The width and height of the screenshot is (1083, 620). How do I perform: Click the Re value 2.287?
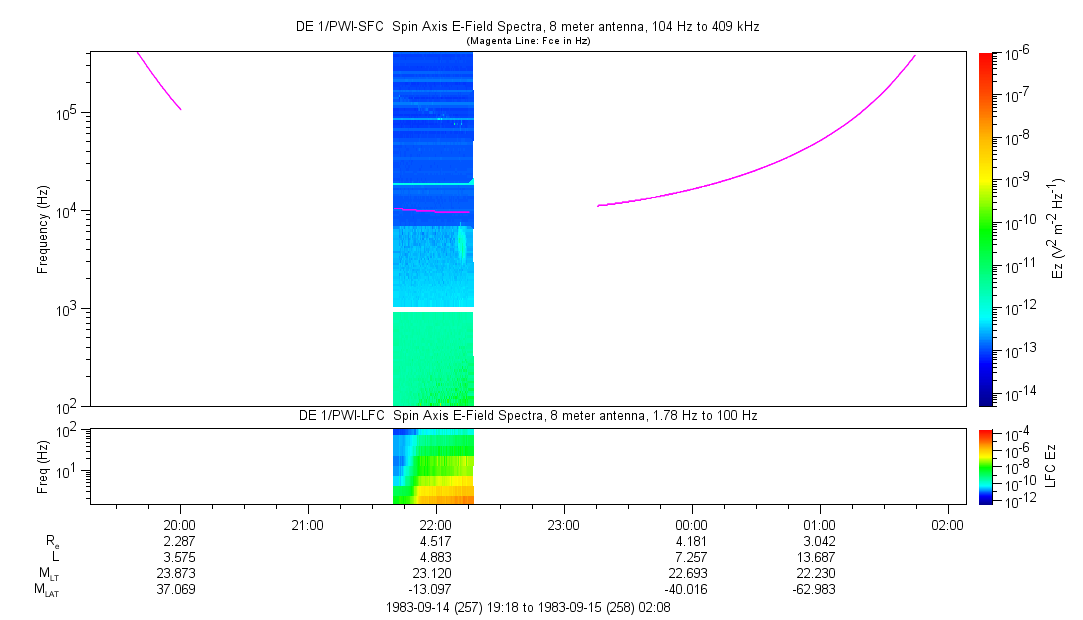pos(180,541)
